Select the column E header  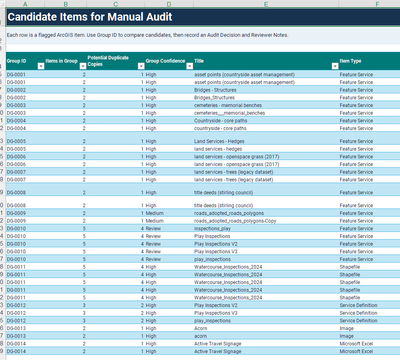click(x=266, y=4)
